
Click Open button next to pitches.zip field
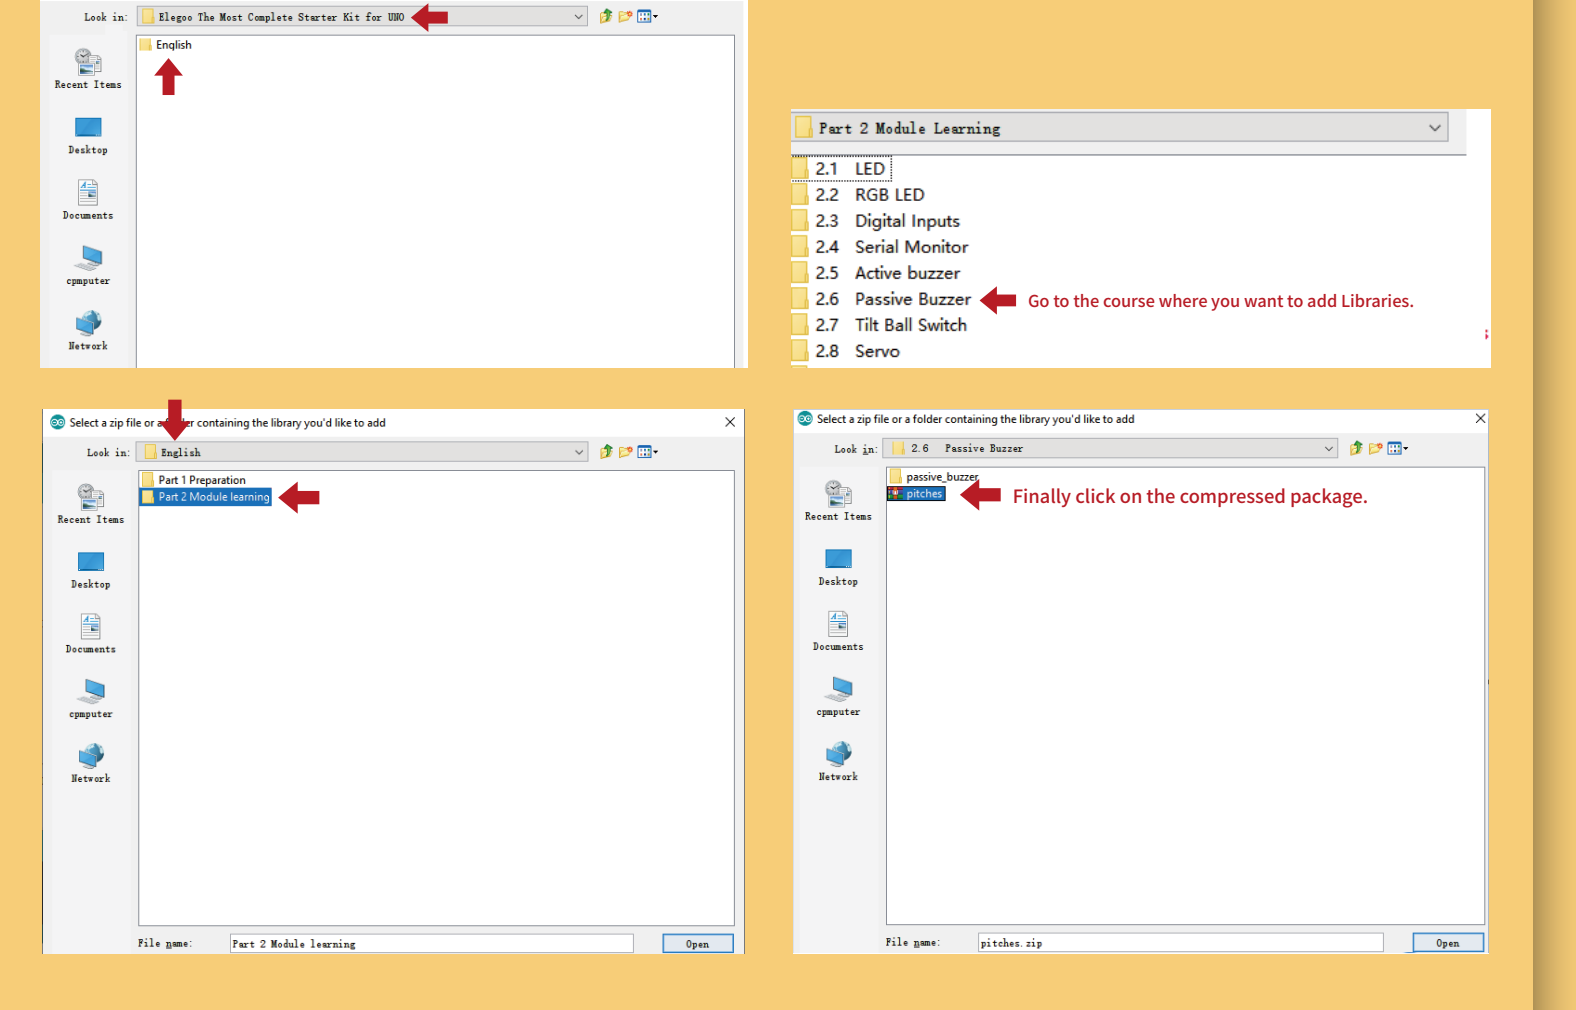click(1448, 943)
